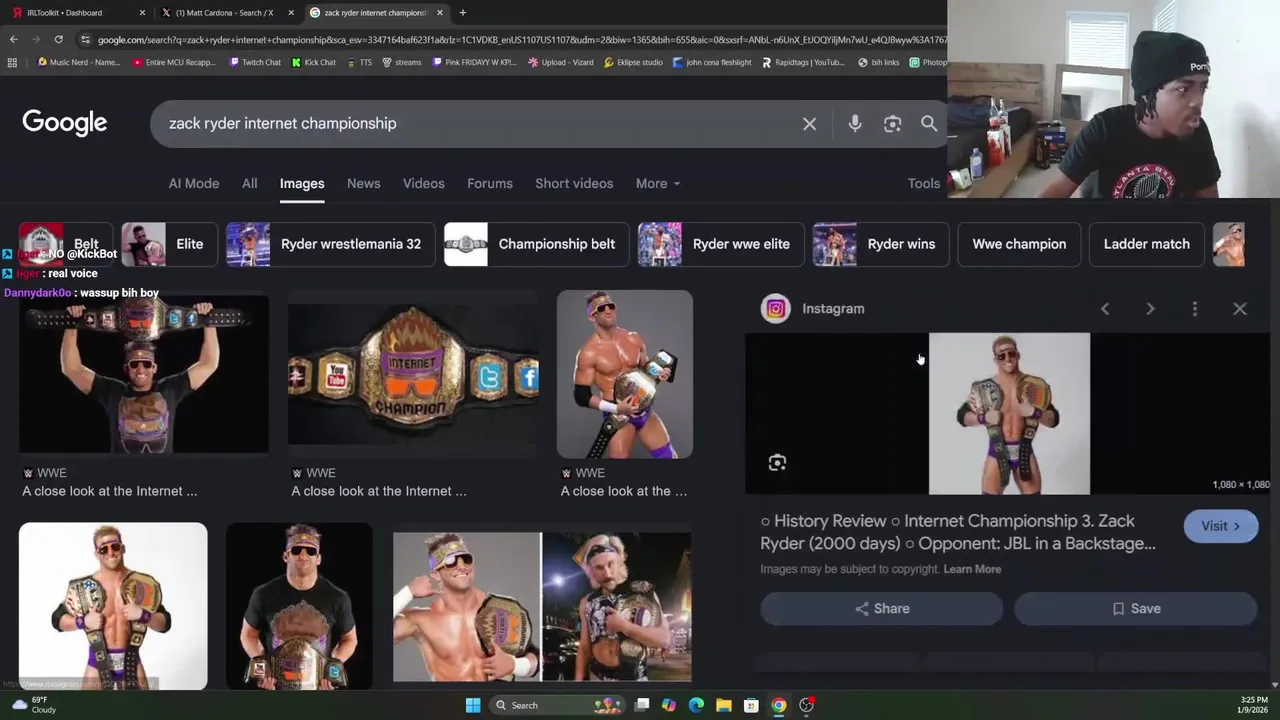This screenshot has width=1280, height=720.
Task: Filter by Ryder wwe elite chip
Action: coord(720,244)
